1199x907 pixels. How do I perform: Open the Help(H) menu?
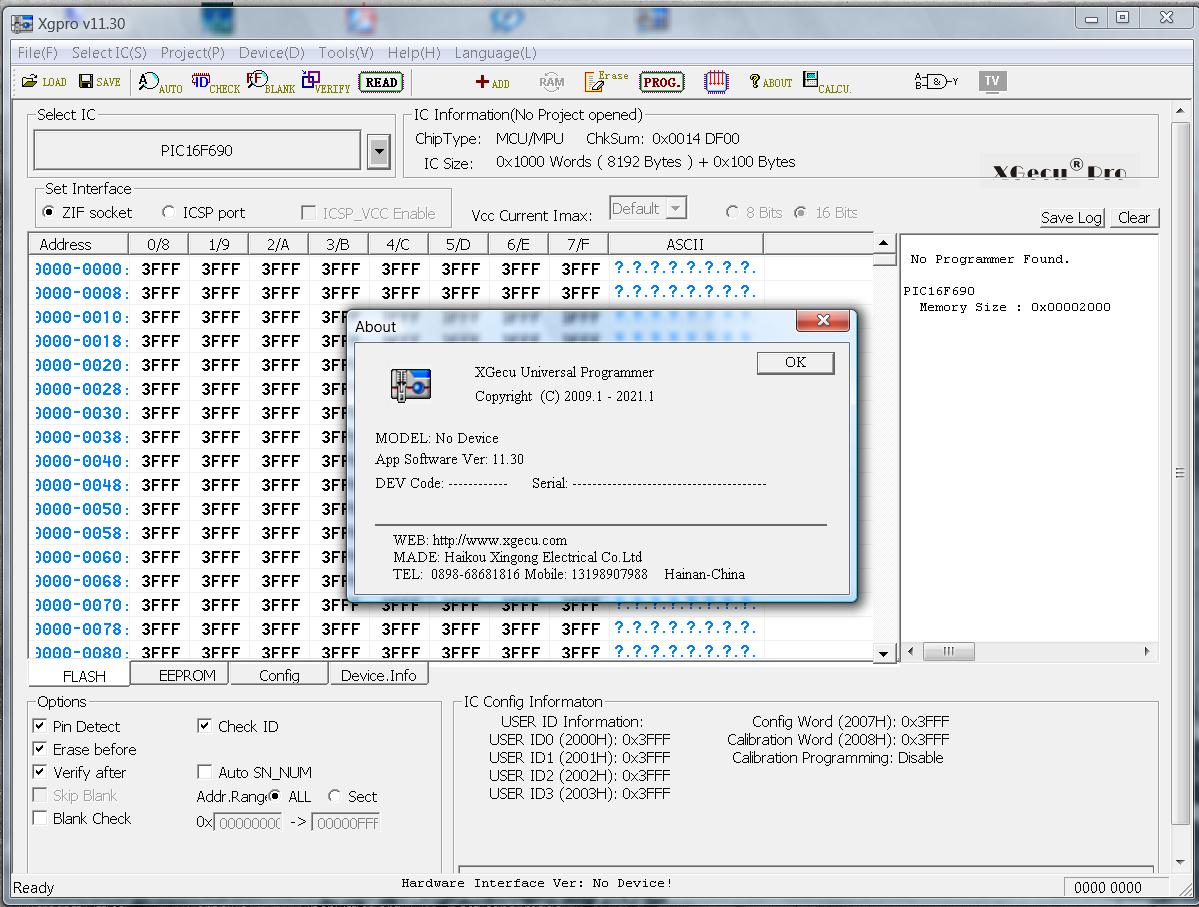(414, 53)
